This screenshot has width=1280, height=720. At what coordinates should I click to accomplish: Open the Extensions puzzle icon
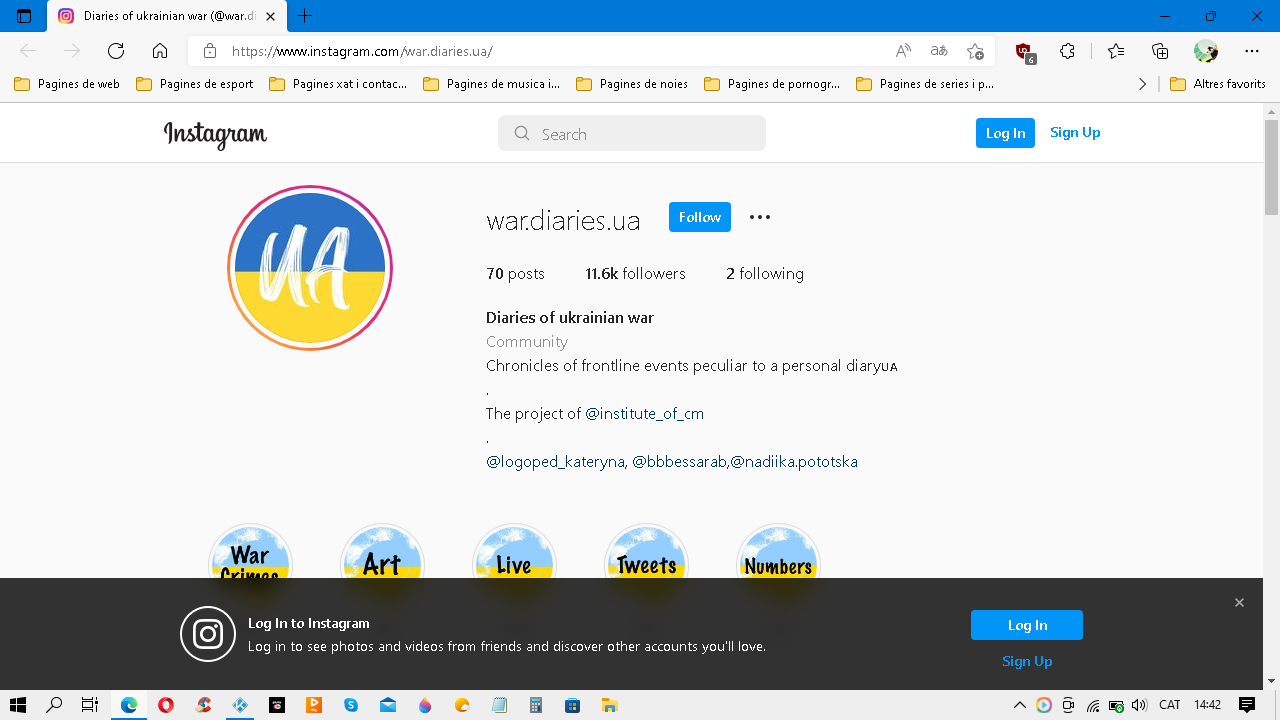pos(1068,51)
